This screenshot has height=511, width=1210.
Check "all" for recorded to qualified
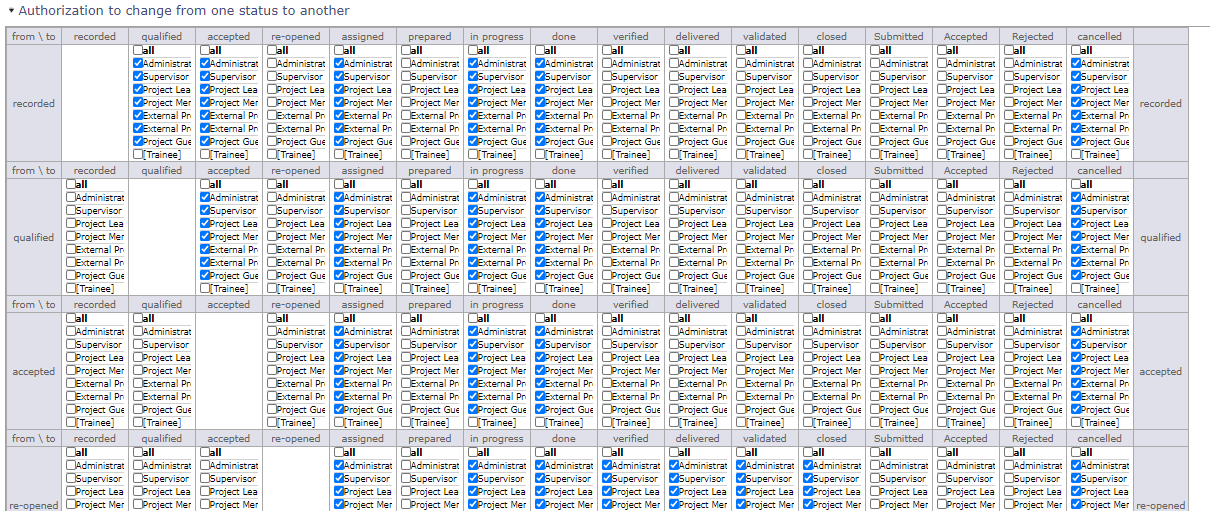139,50
